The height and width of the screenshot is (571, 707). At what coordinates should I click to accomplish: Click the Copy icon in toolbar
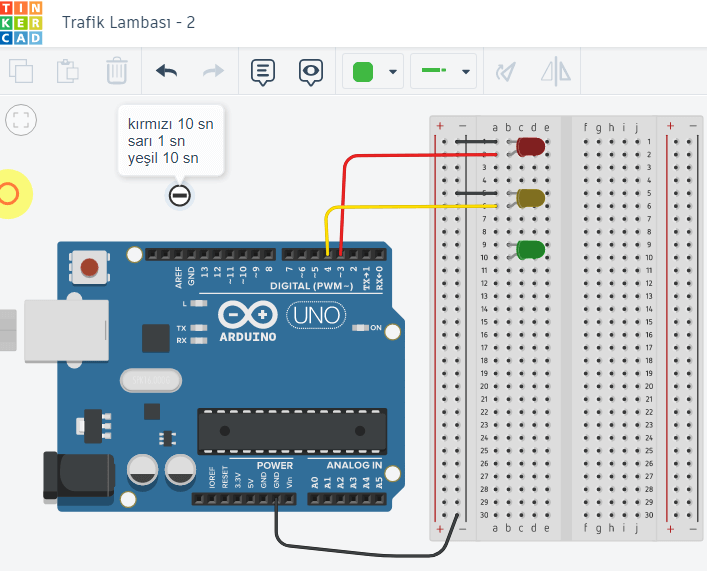21,72
